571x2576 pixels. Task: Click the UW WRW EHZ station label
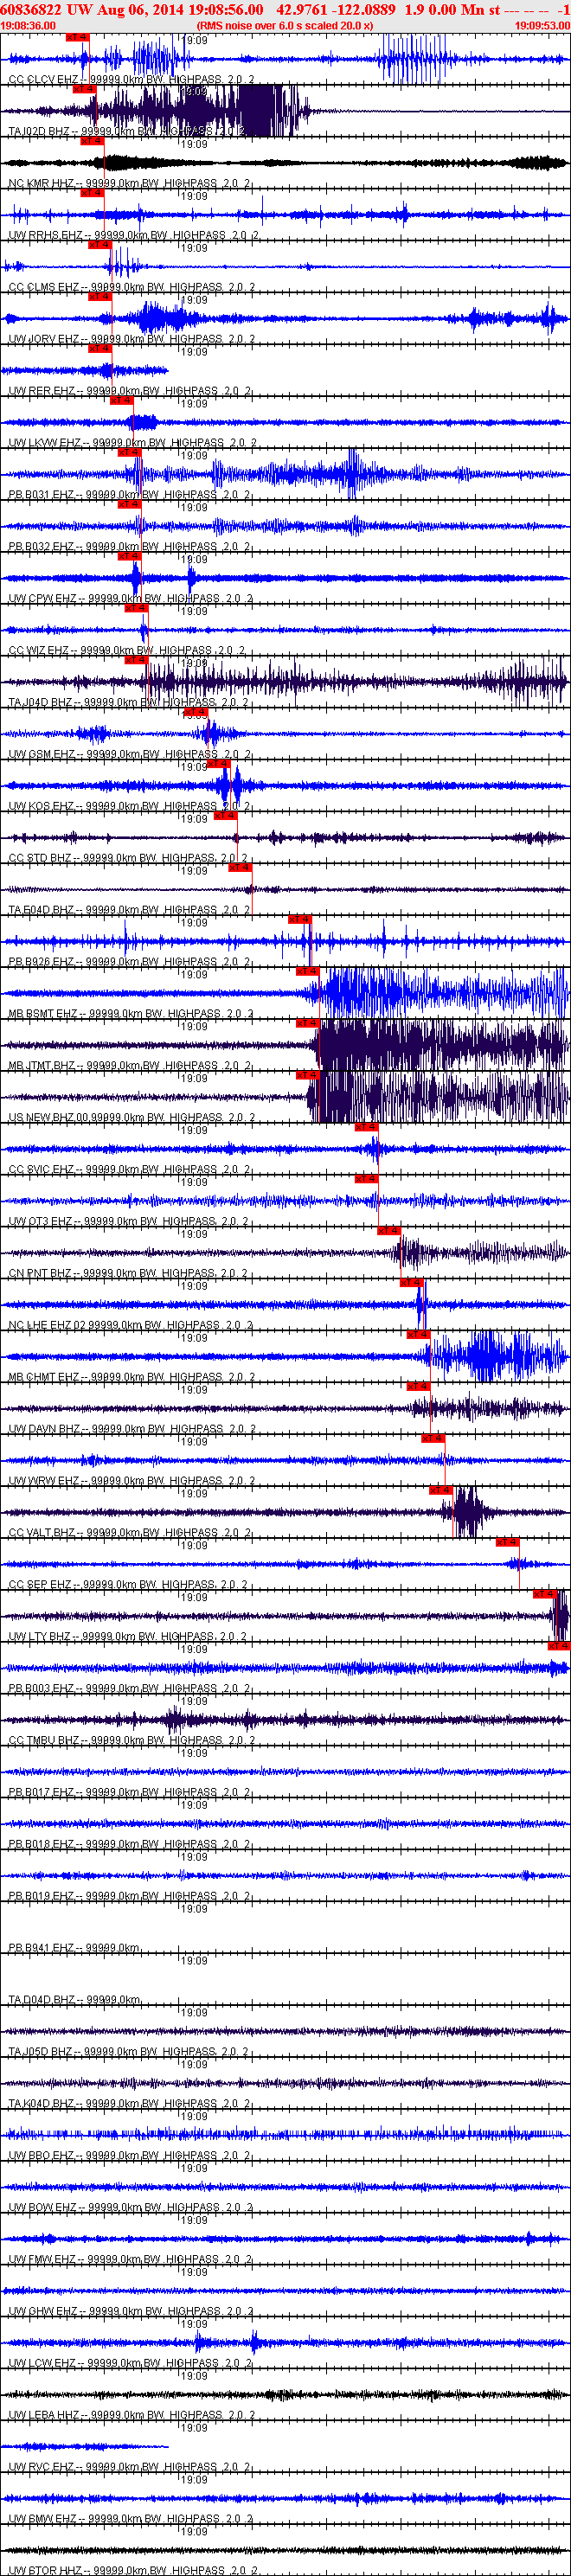[x=131, y=1481]
